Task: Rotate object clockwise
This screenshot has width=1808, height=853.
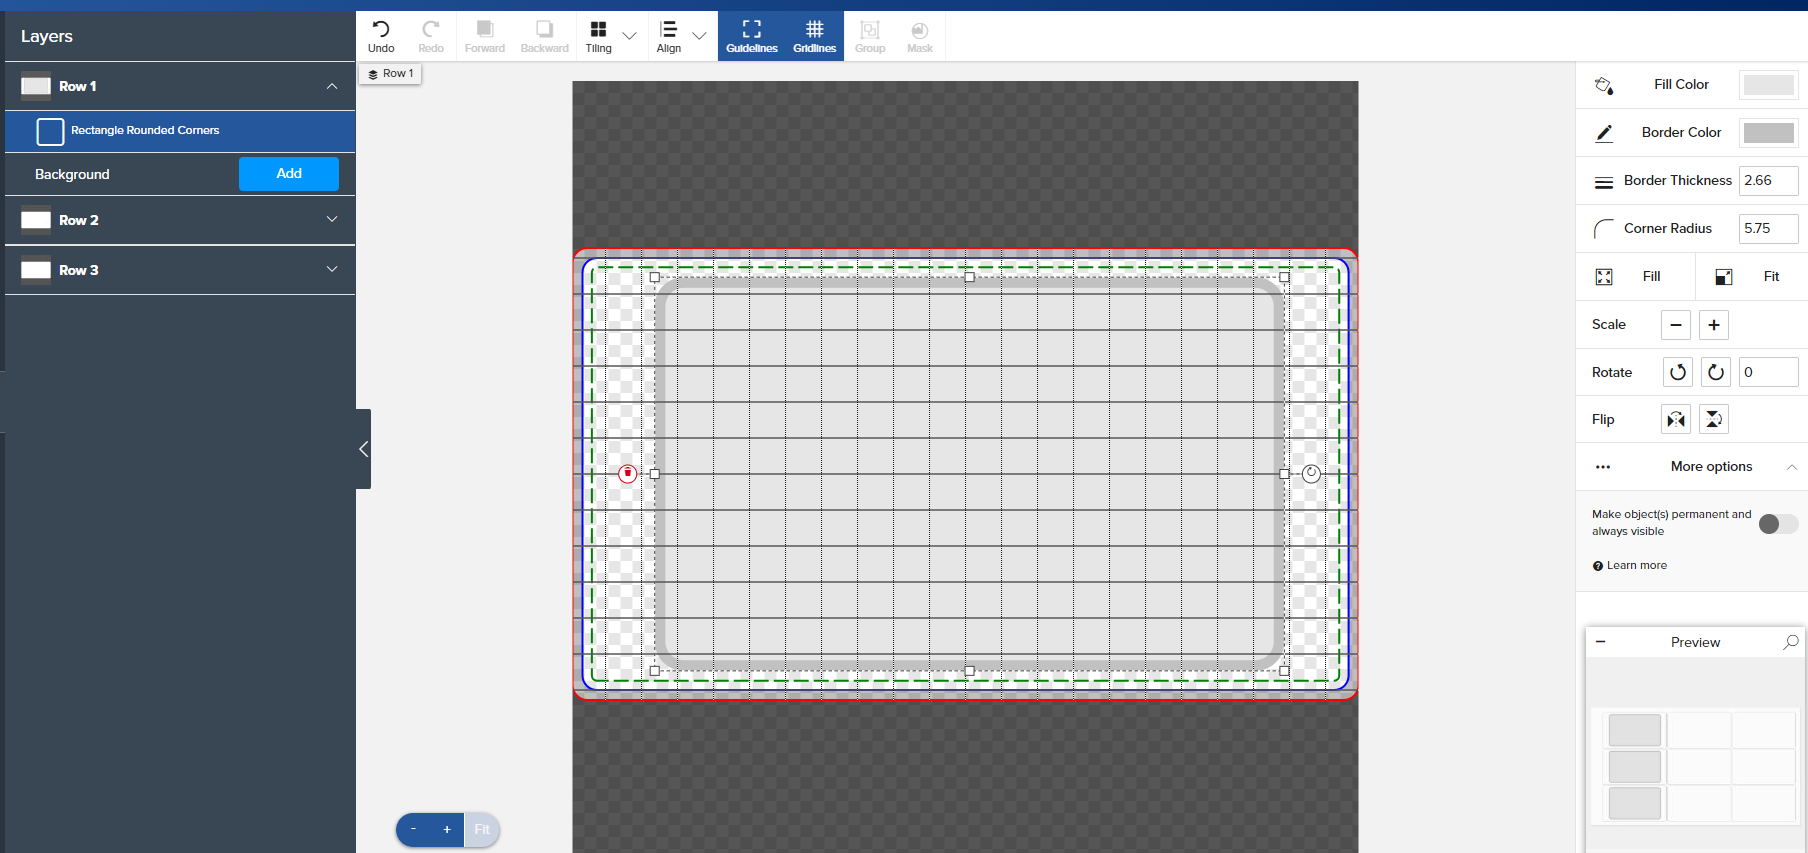Action: 1716,372
